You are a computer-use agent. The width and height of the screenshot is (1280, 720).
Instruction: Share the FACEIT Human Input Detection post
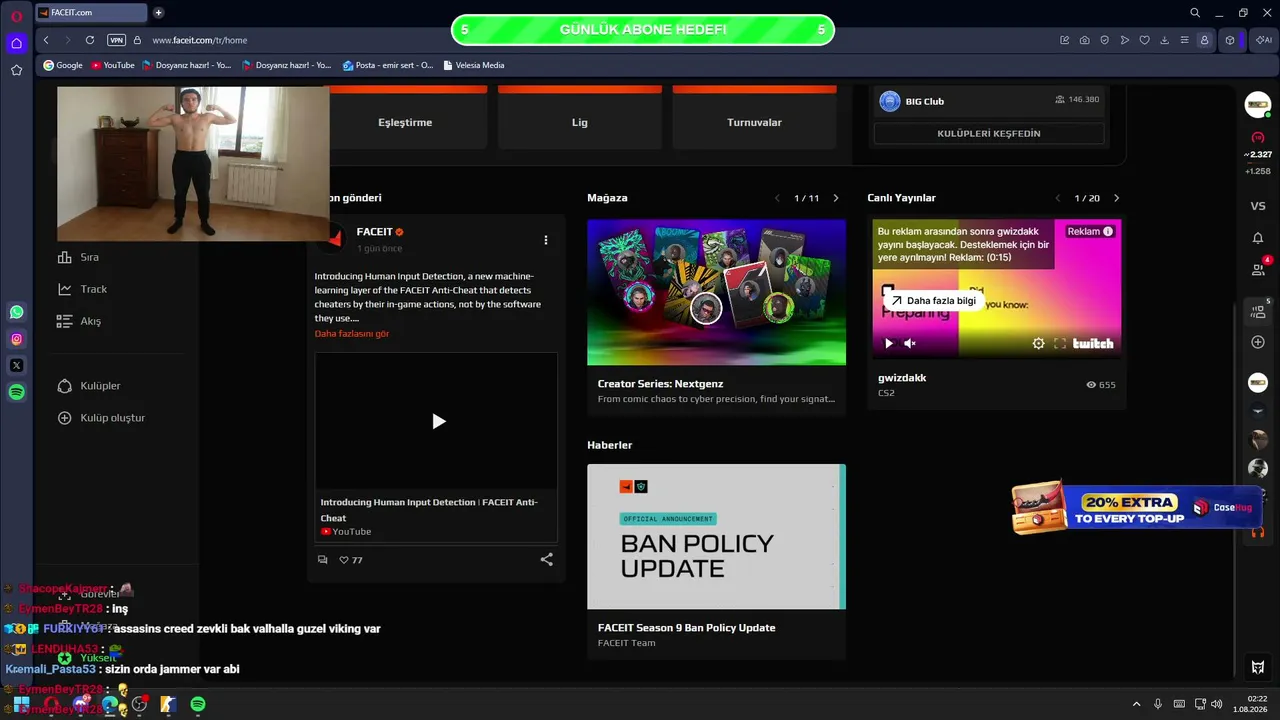point(546,559)
